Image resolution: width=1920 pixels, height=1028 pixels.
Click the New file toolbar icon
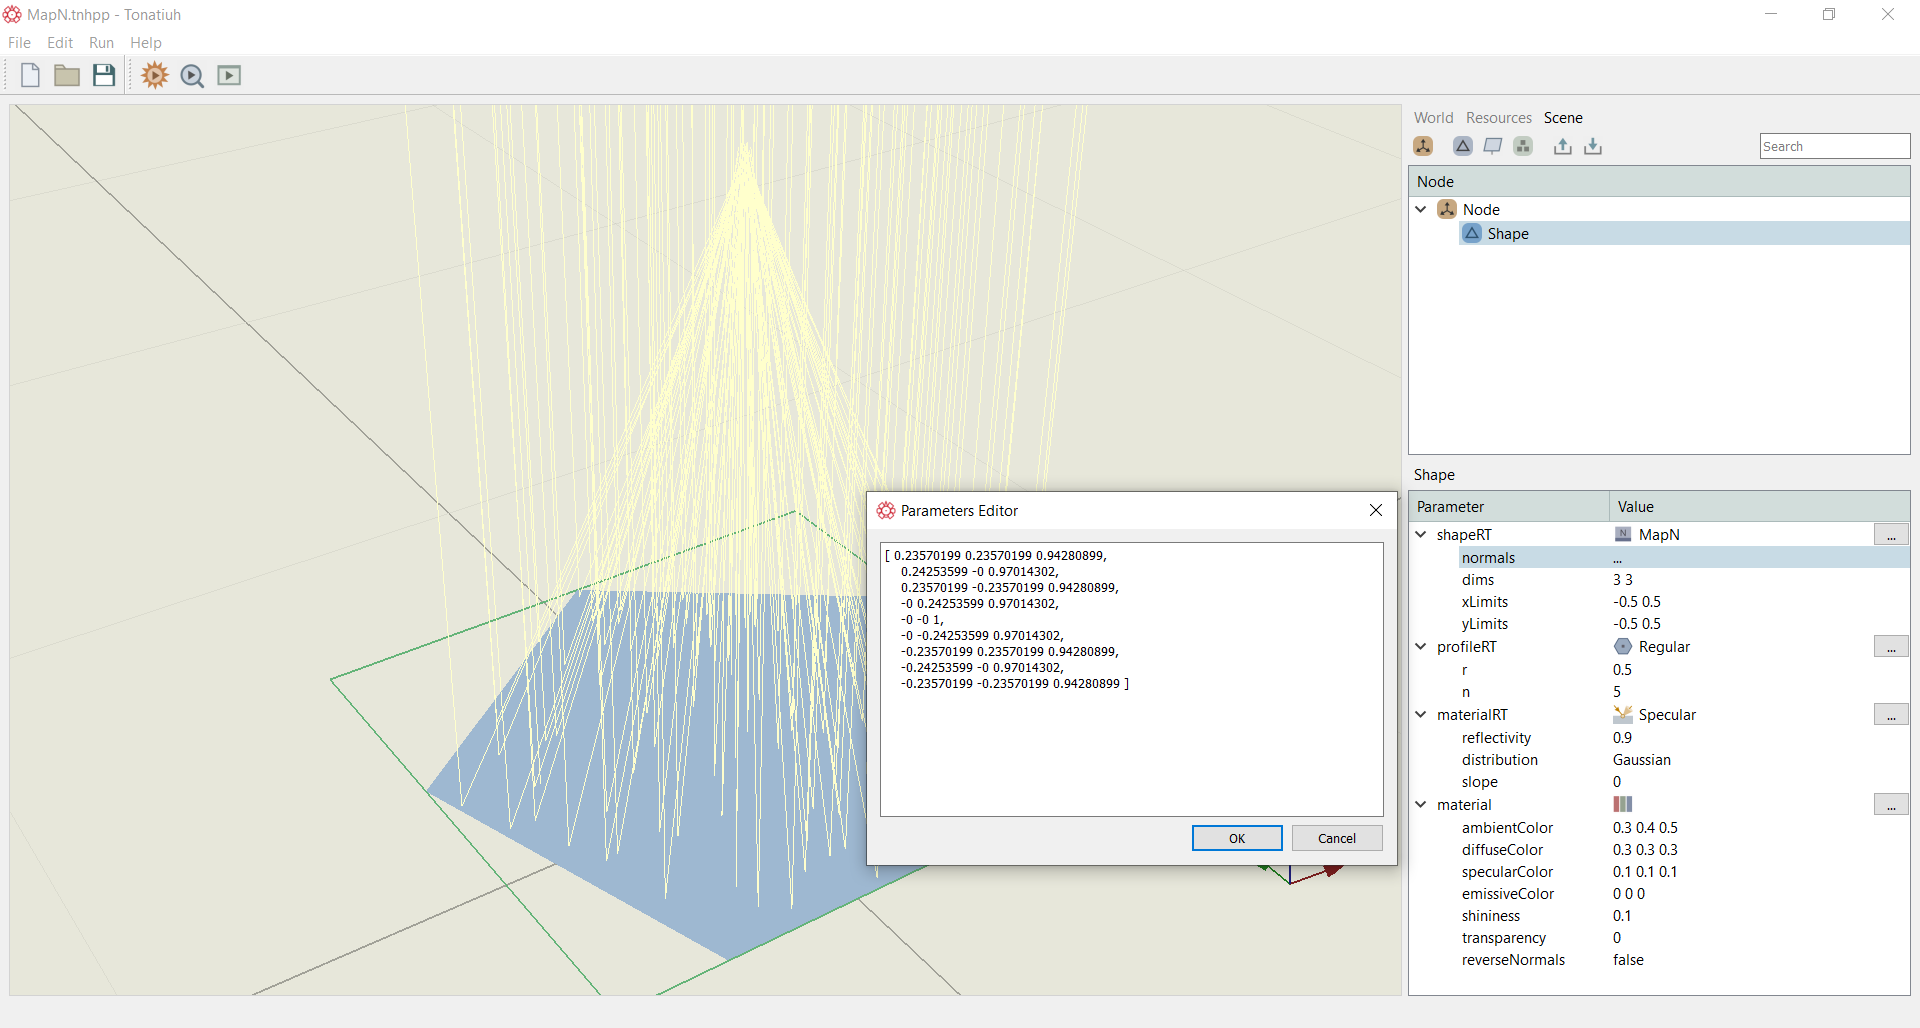(30, 75)
